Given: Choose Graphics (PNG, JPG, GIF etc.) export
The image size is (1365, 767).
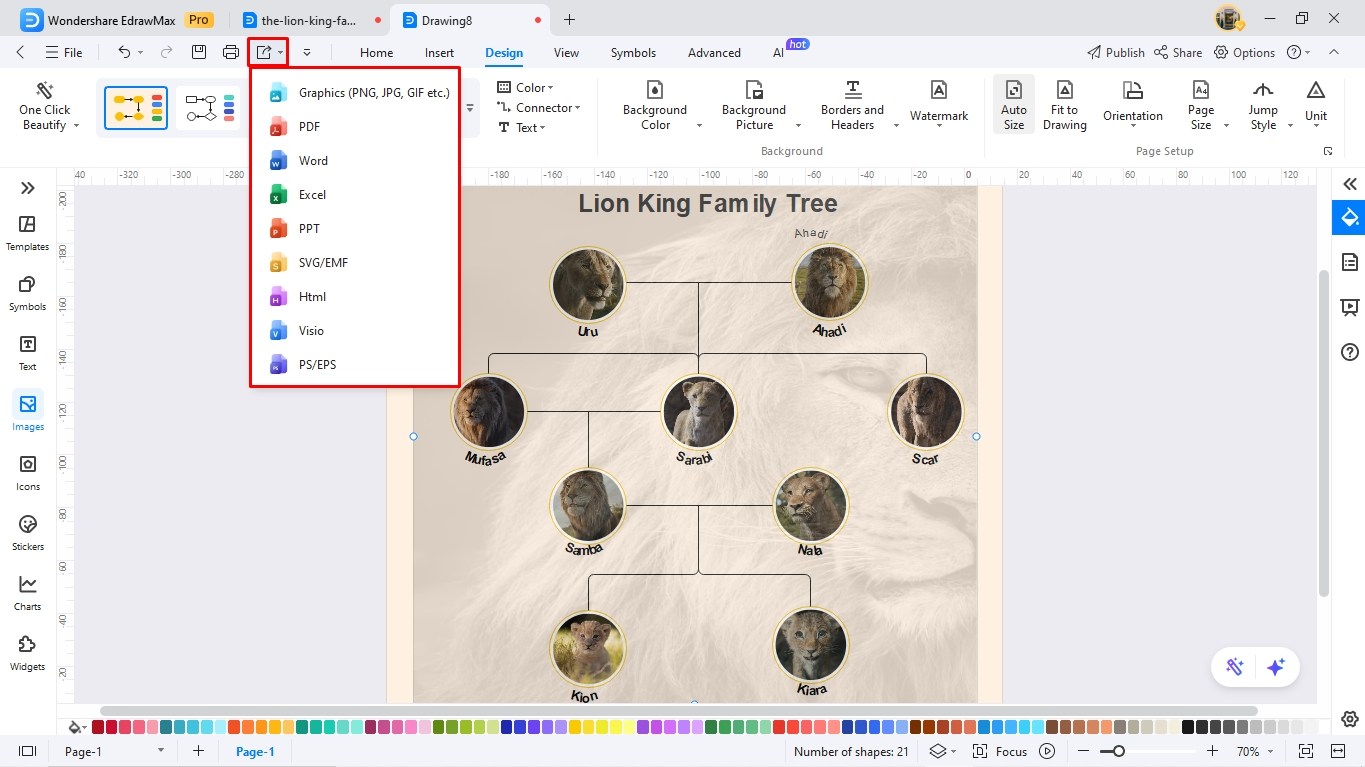Looking at the screenshot, I should [x=355, y=93].
